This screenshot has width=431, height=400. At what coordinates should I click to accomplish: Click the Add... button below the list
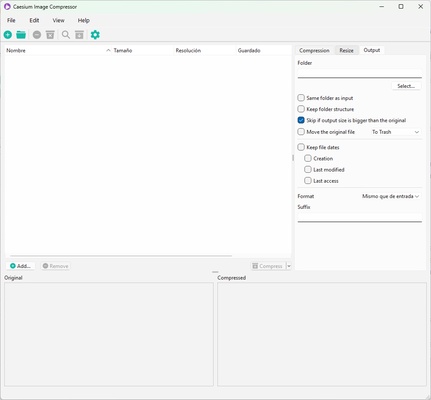(x=20, y=266)
